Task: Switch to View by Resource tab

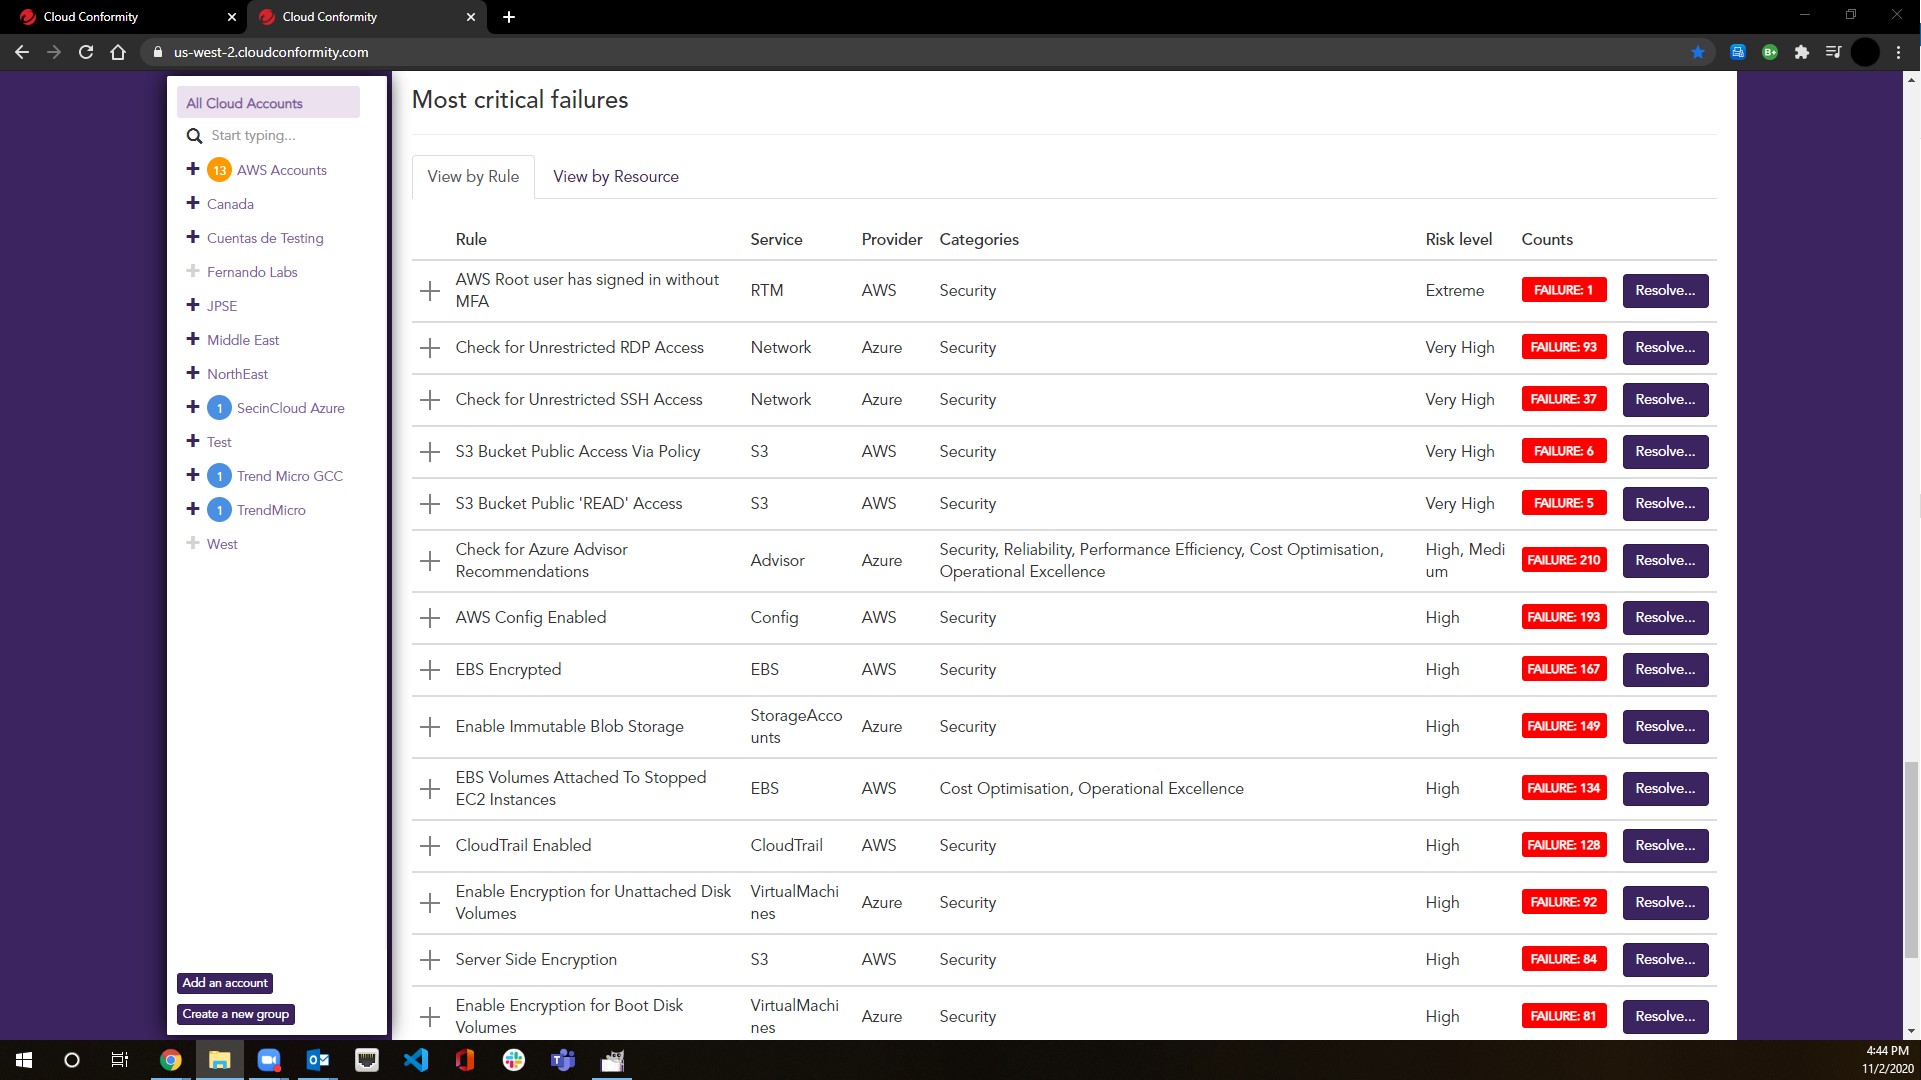Action: tap(616, 177)
